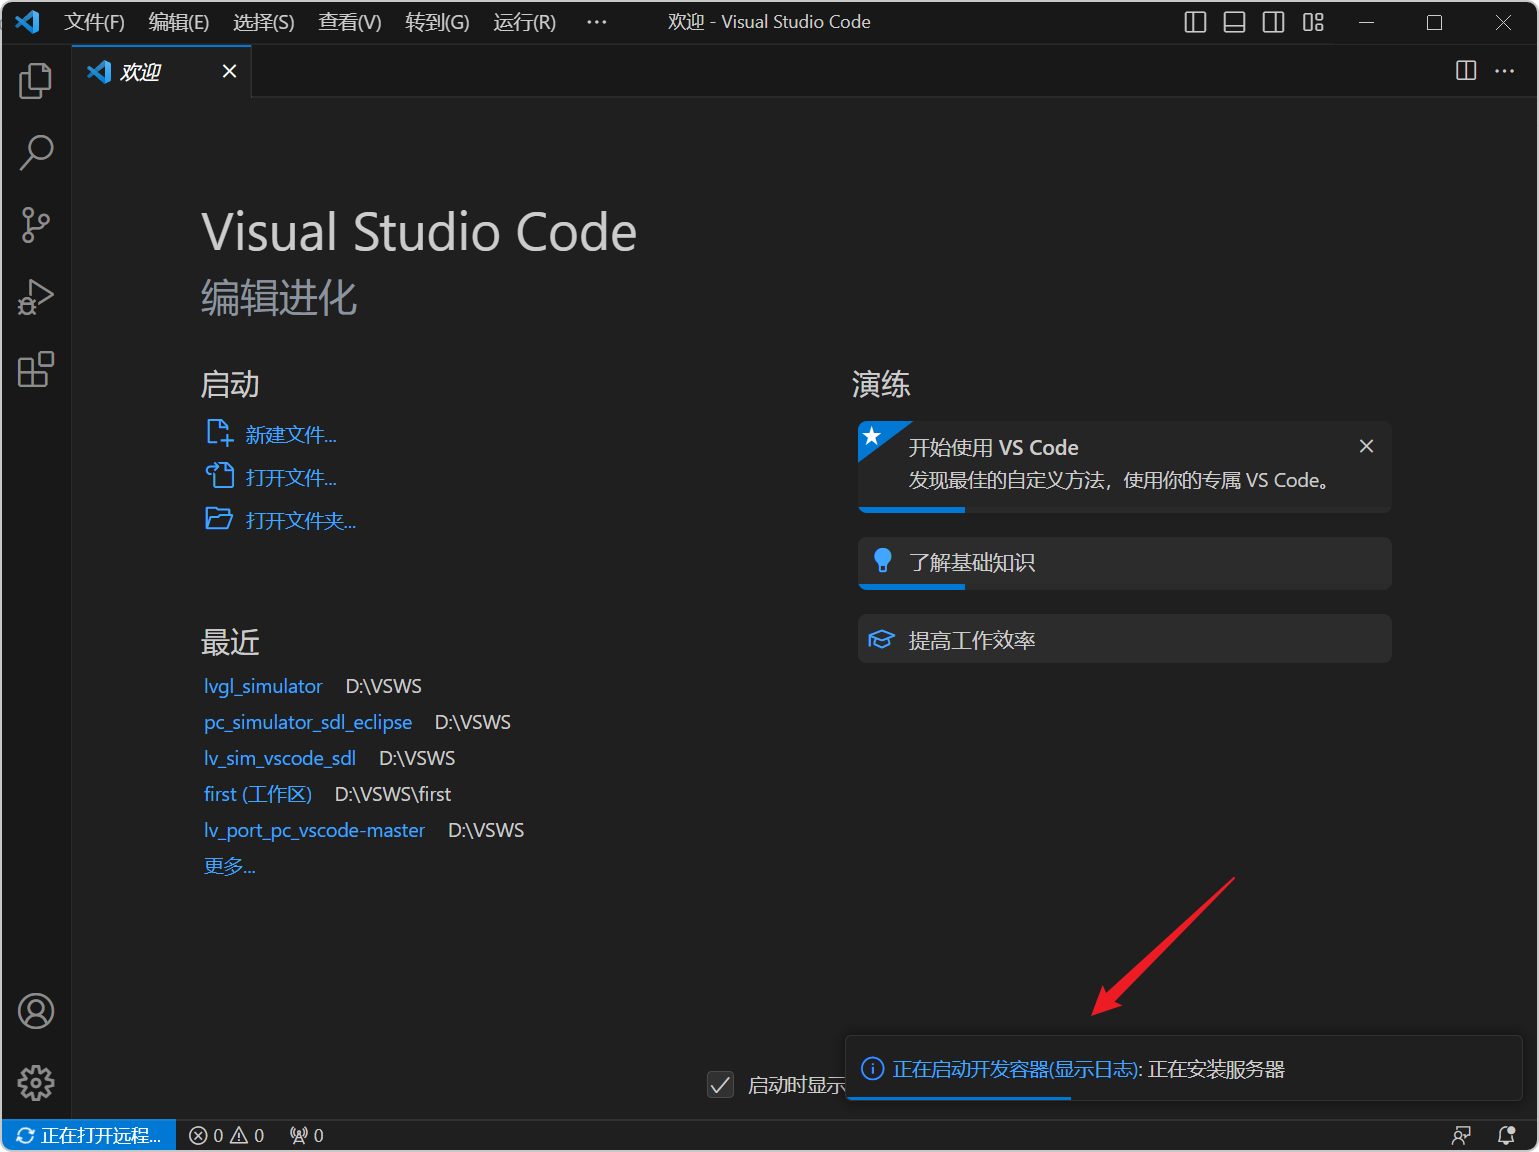
Task: Click the open file icon beside 打开文件
Action: click(219, 475)
